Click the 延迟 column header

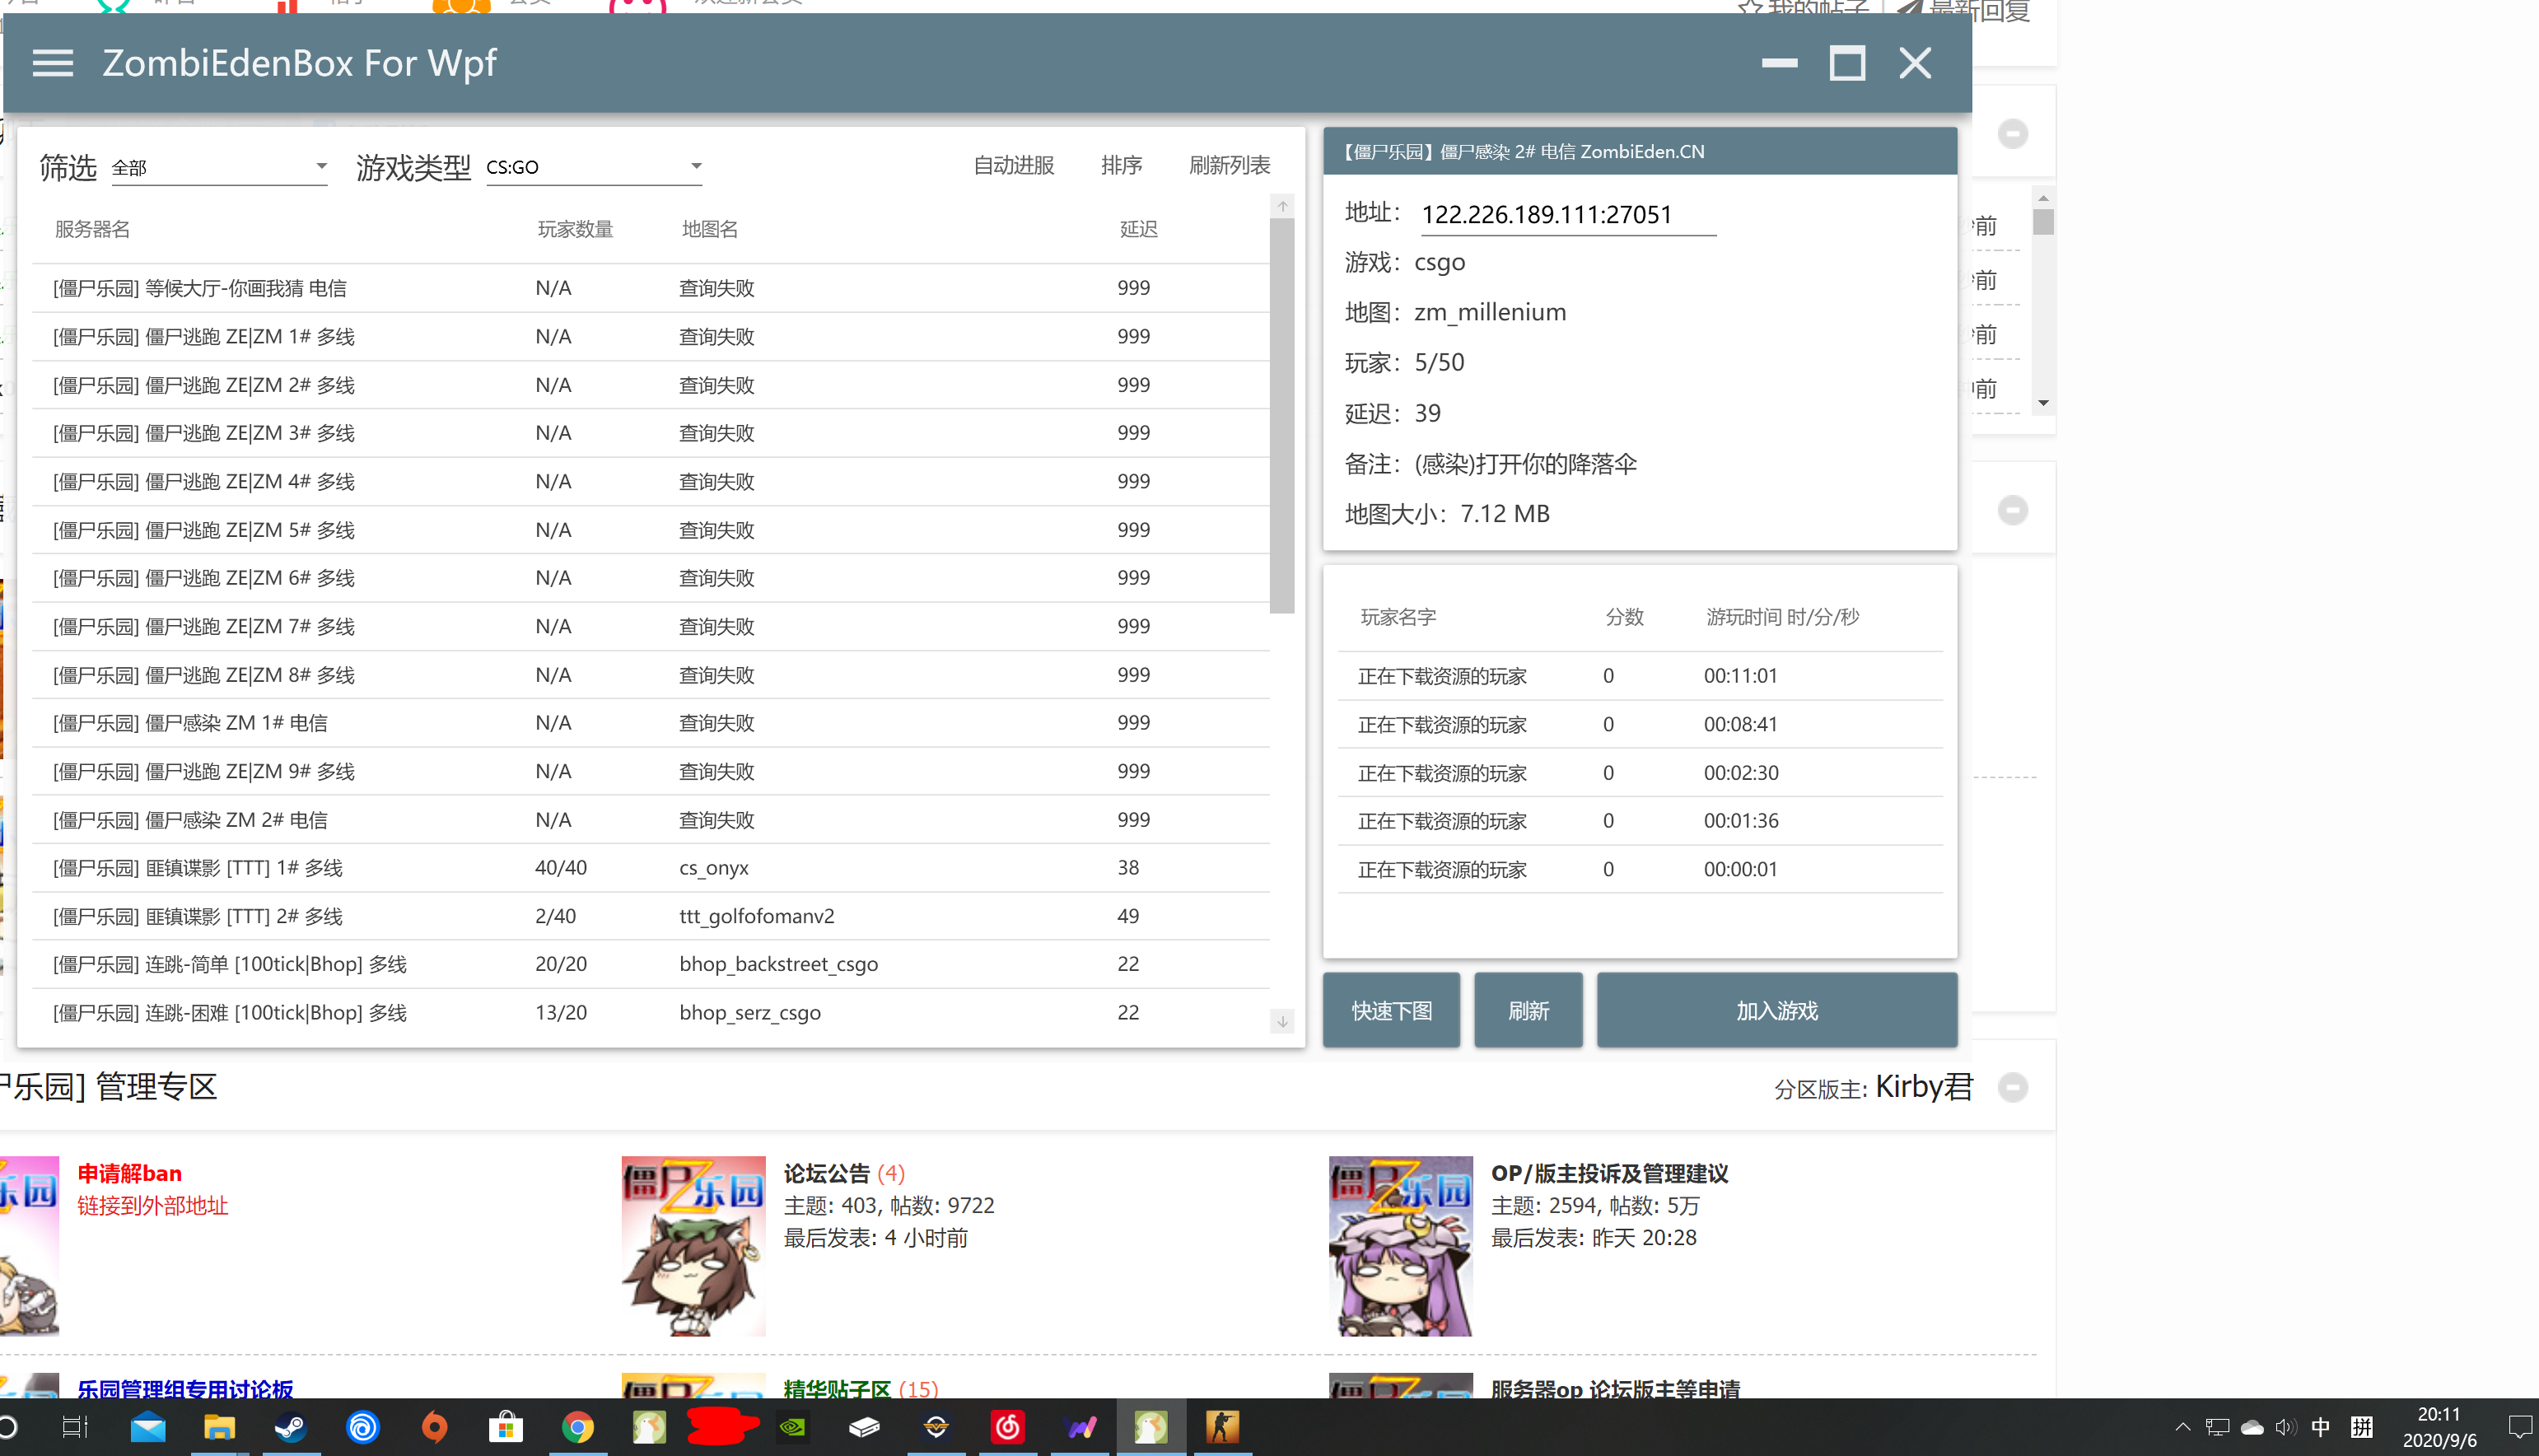click(x=1138, y=229)
